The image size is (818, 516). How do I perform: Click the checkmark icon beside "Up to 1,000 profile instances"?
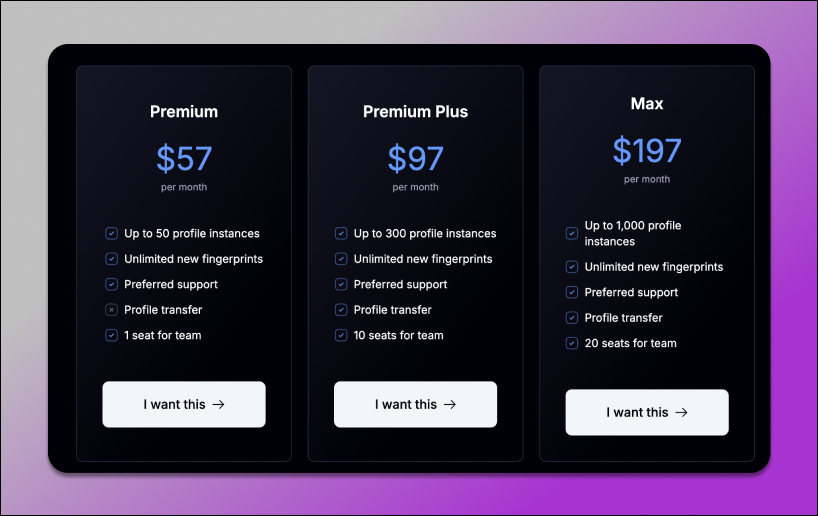572,233
